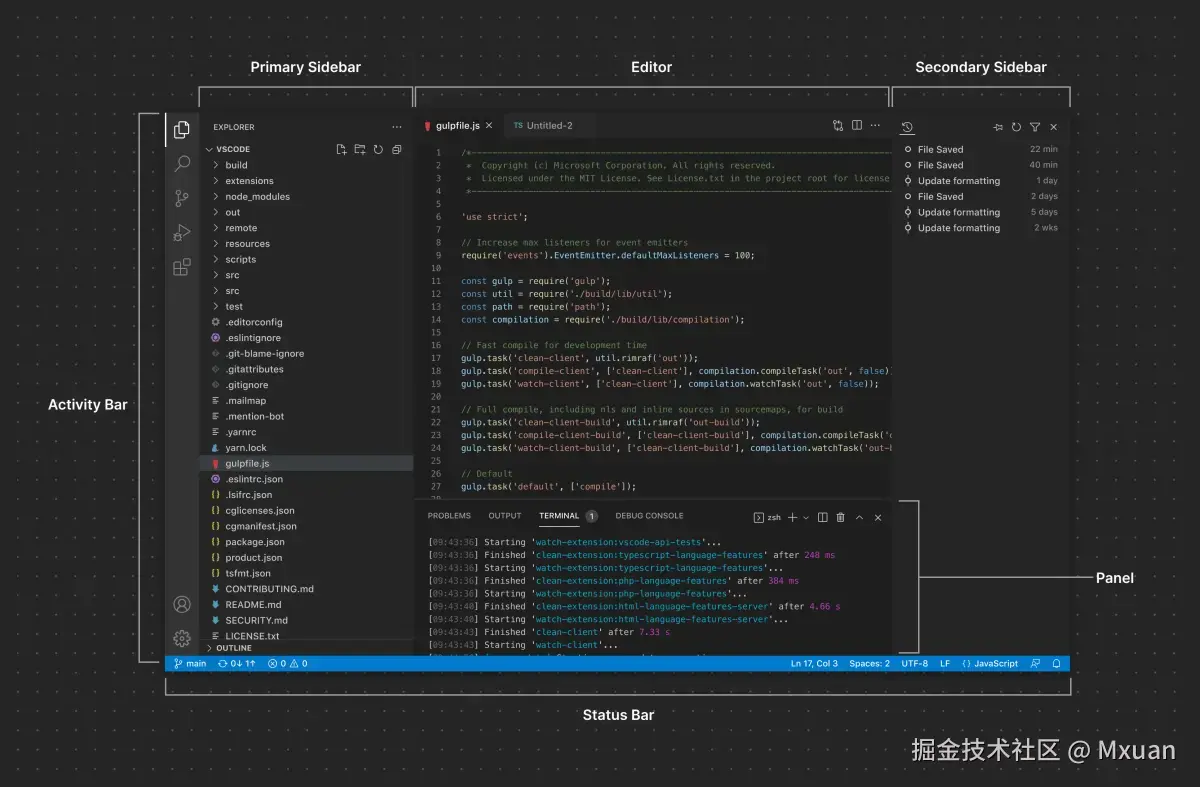Refresh the Explorer file tree

378,149
